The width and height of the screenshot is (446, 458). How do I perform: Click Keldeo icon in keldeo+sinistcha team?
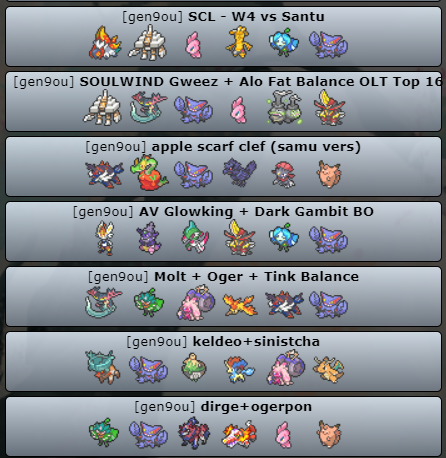click(x=239, y=369)
